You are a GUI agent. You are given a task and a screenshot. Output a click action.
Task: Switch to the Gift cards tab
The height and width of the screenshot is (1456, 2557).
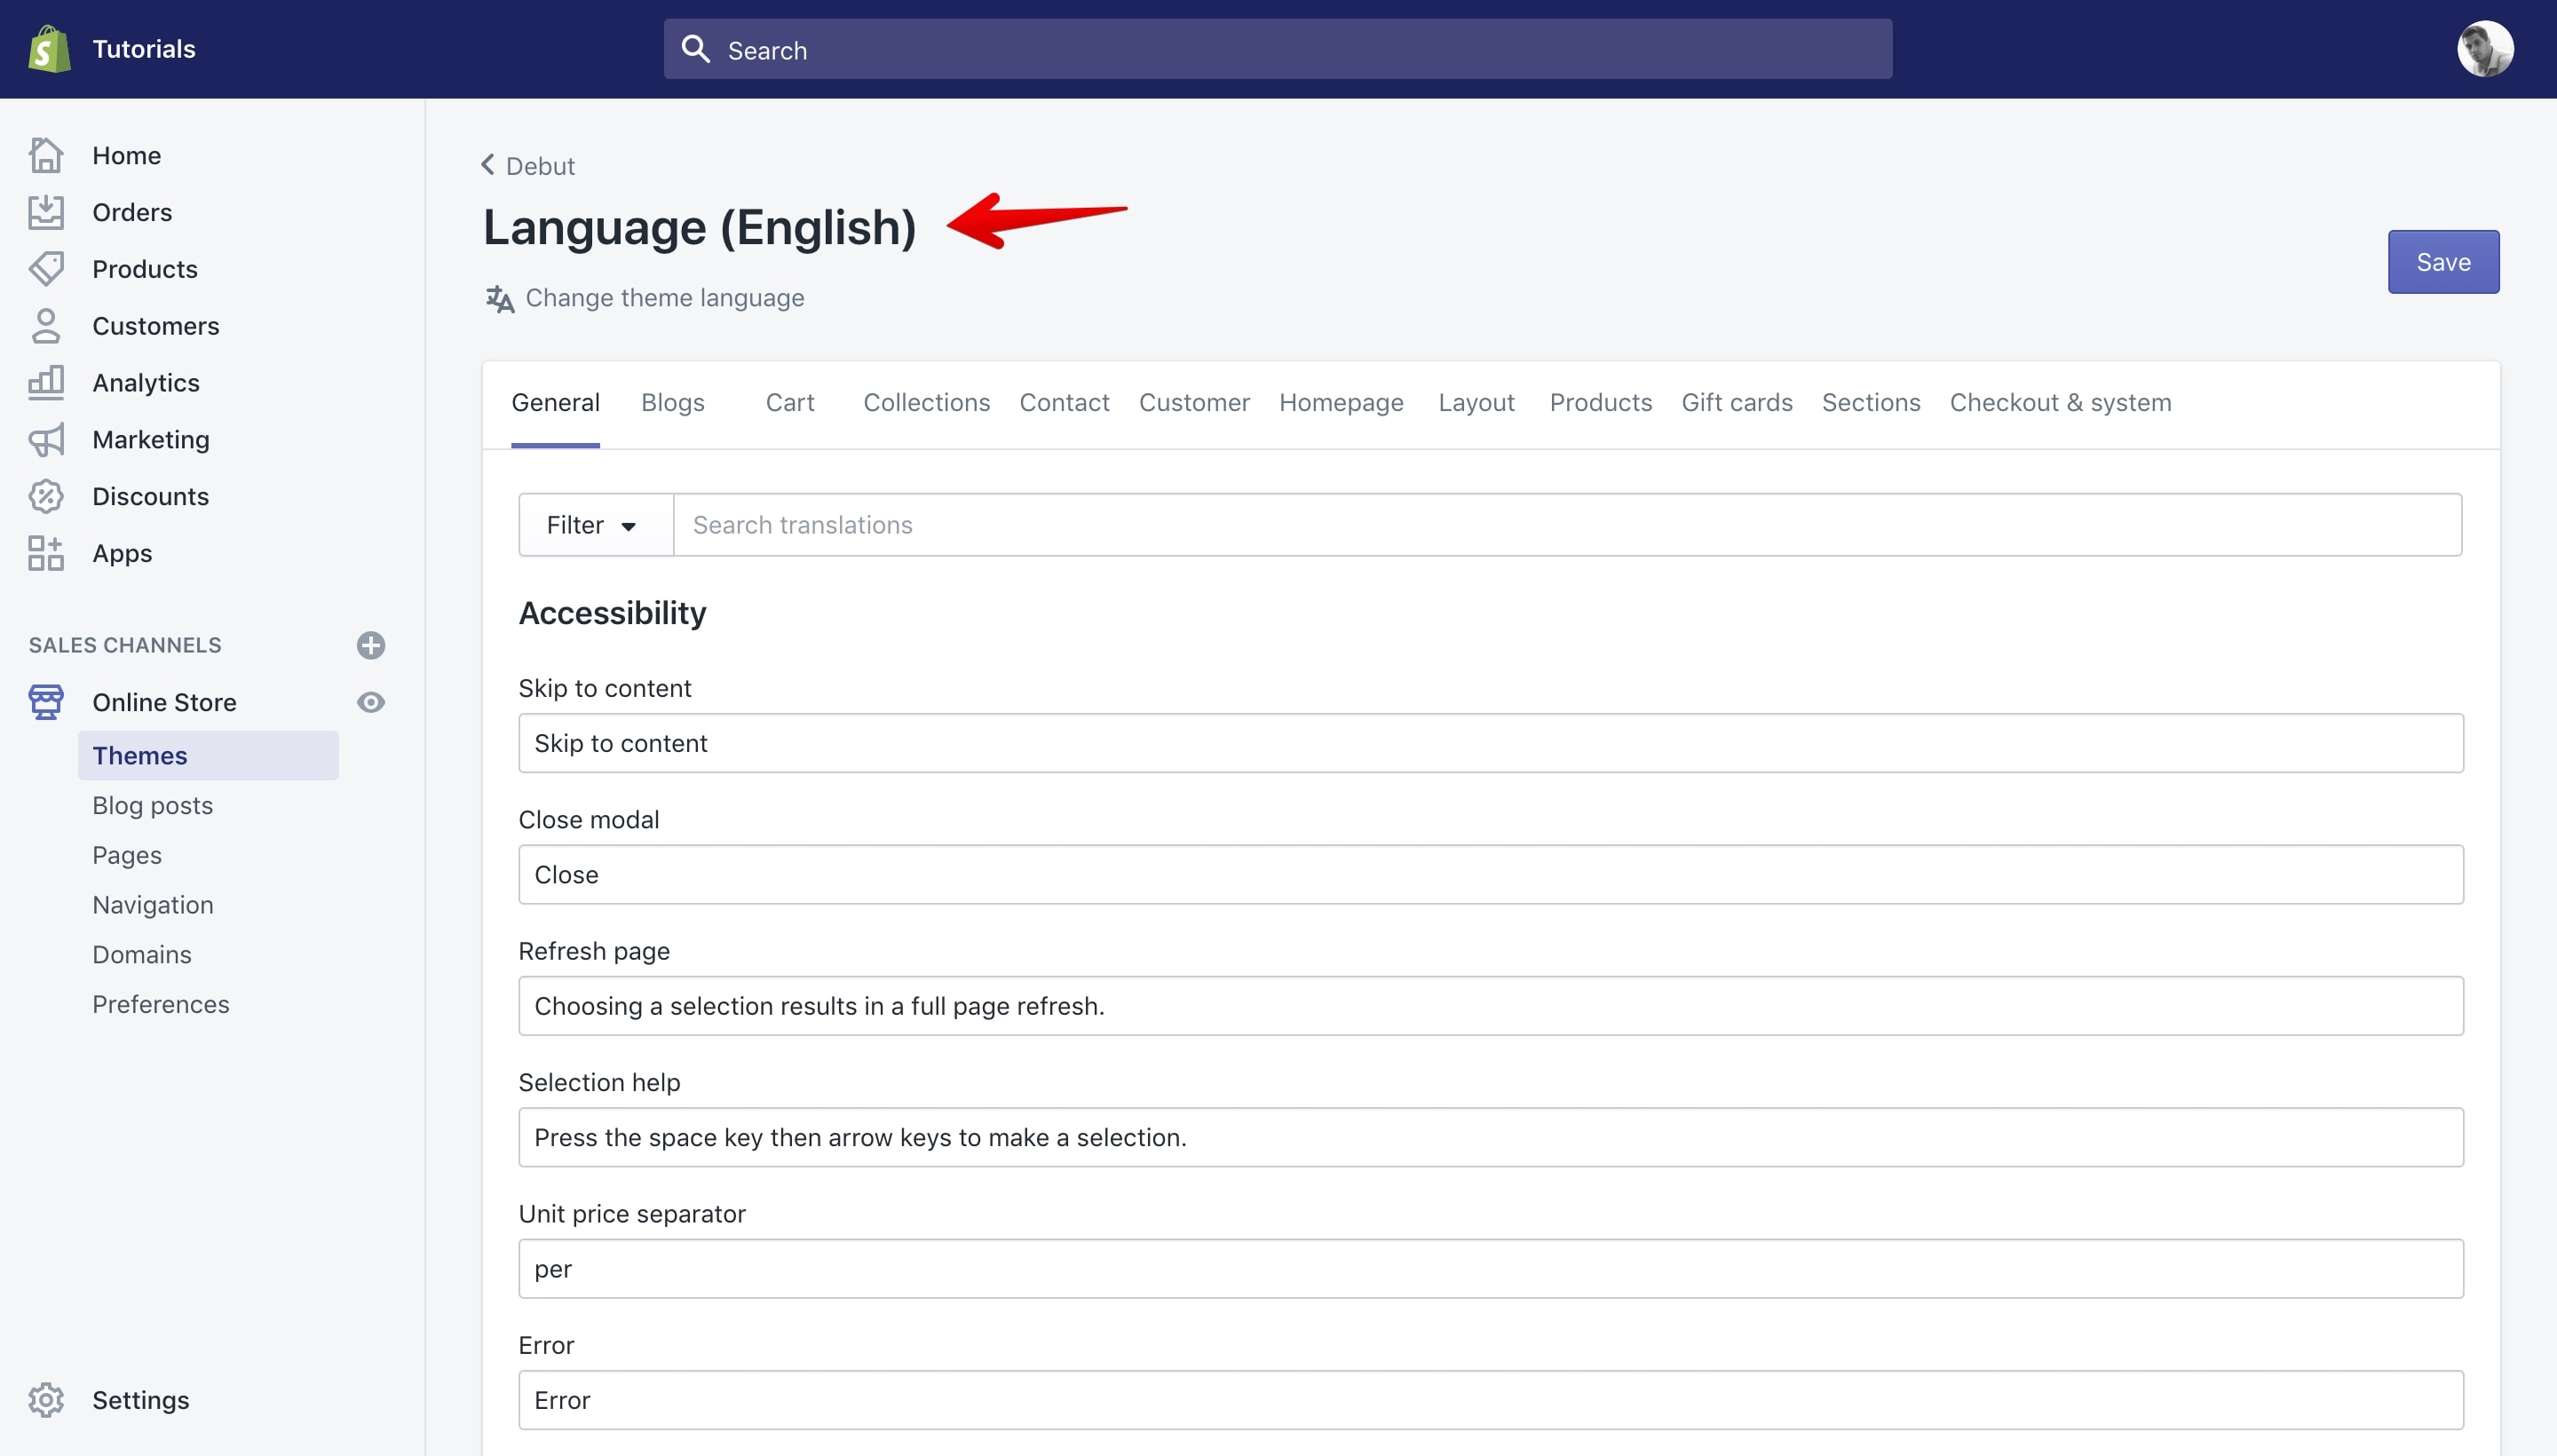pos(1737,403)
